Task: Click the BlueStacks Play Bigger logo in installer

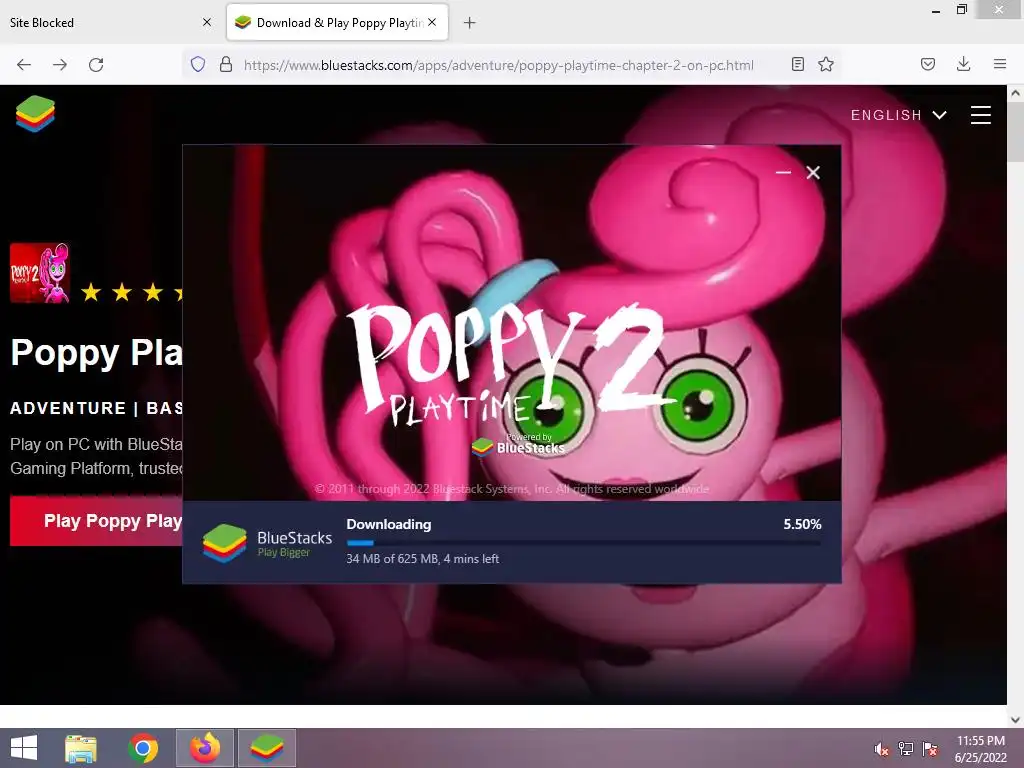Action: coord(267,543)
